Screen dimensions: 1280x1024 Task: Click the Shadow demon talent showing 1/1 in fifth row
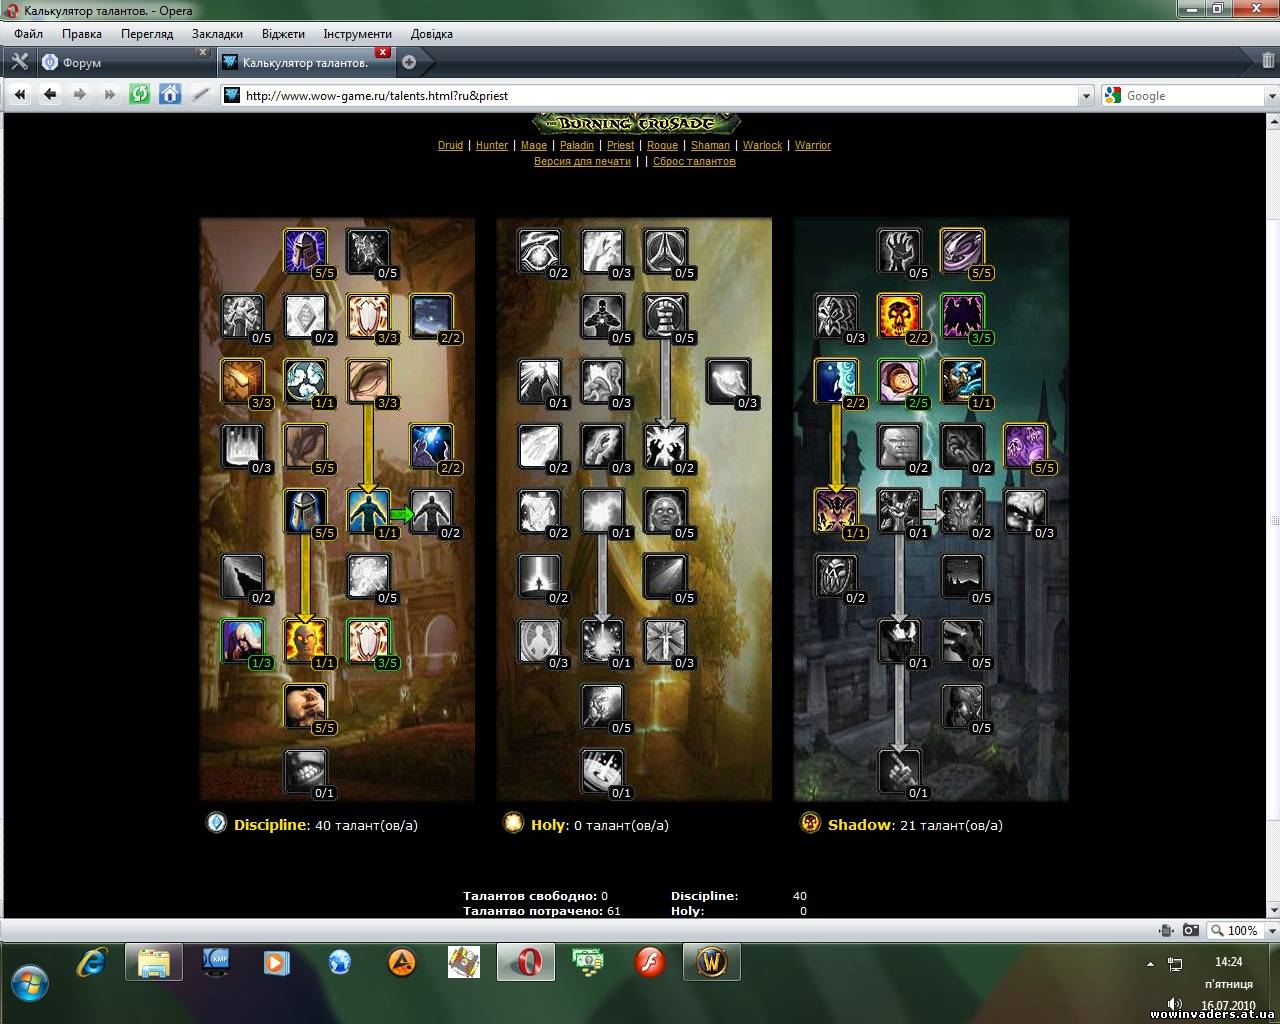836,511
